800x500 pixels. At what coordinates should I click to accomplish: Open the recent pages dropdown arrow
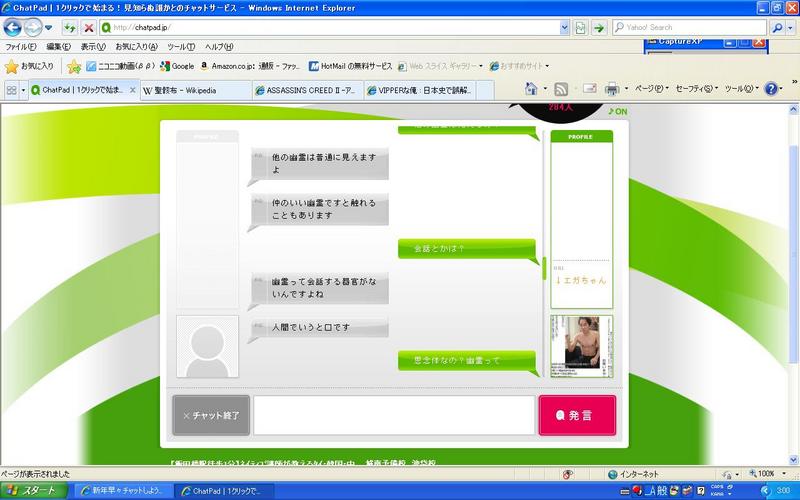48,28
